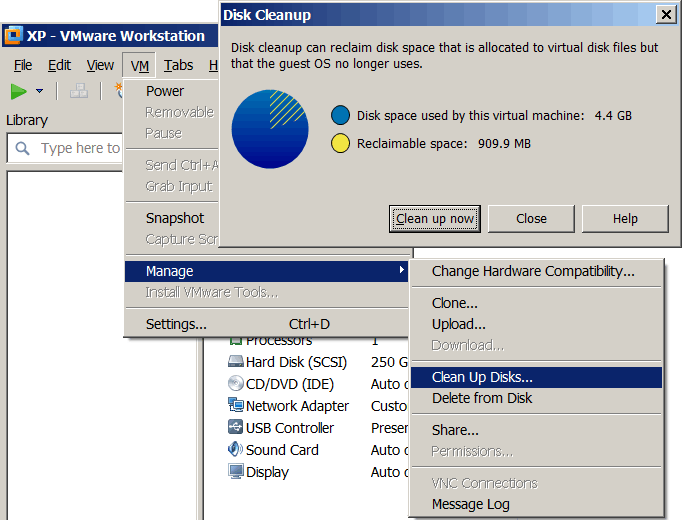The image size is (682, 520).
Task: Click the Clean up now button
Action: click(435, 219)
